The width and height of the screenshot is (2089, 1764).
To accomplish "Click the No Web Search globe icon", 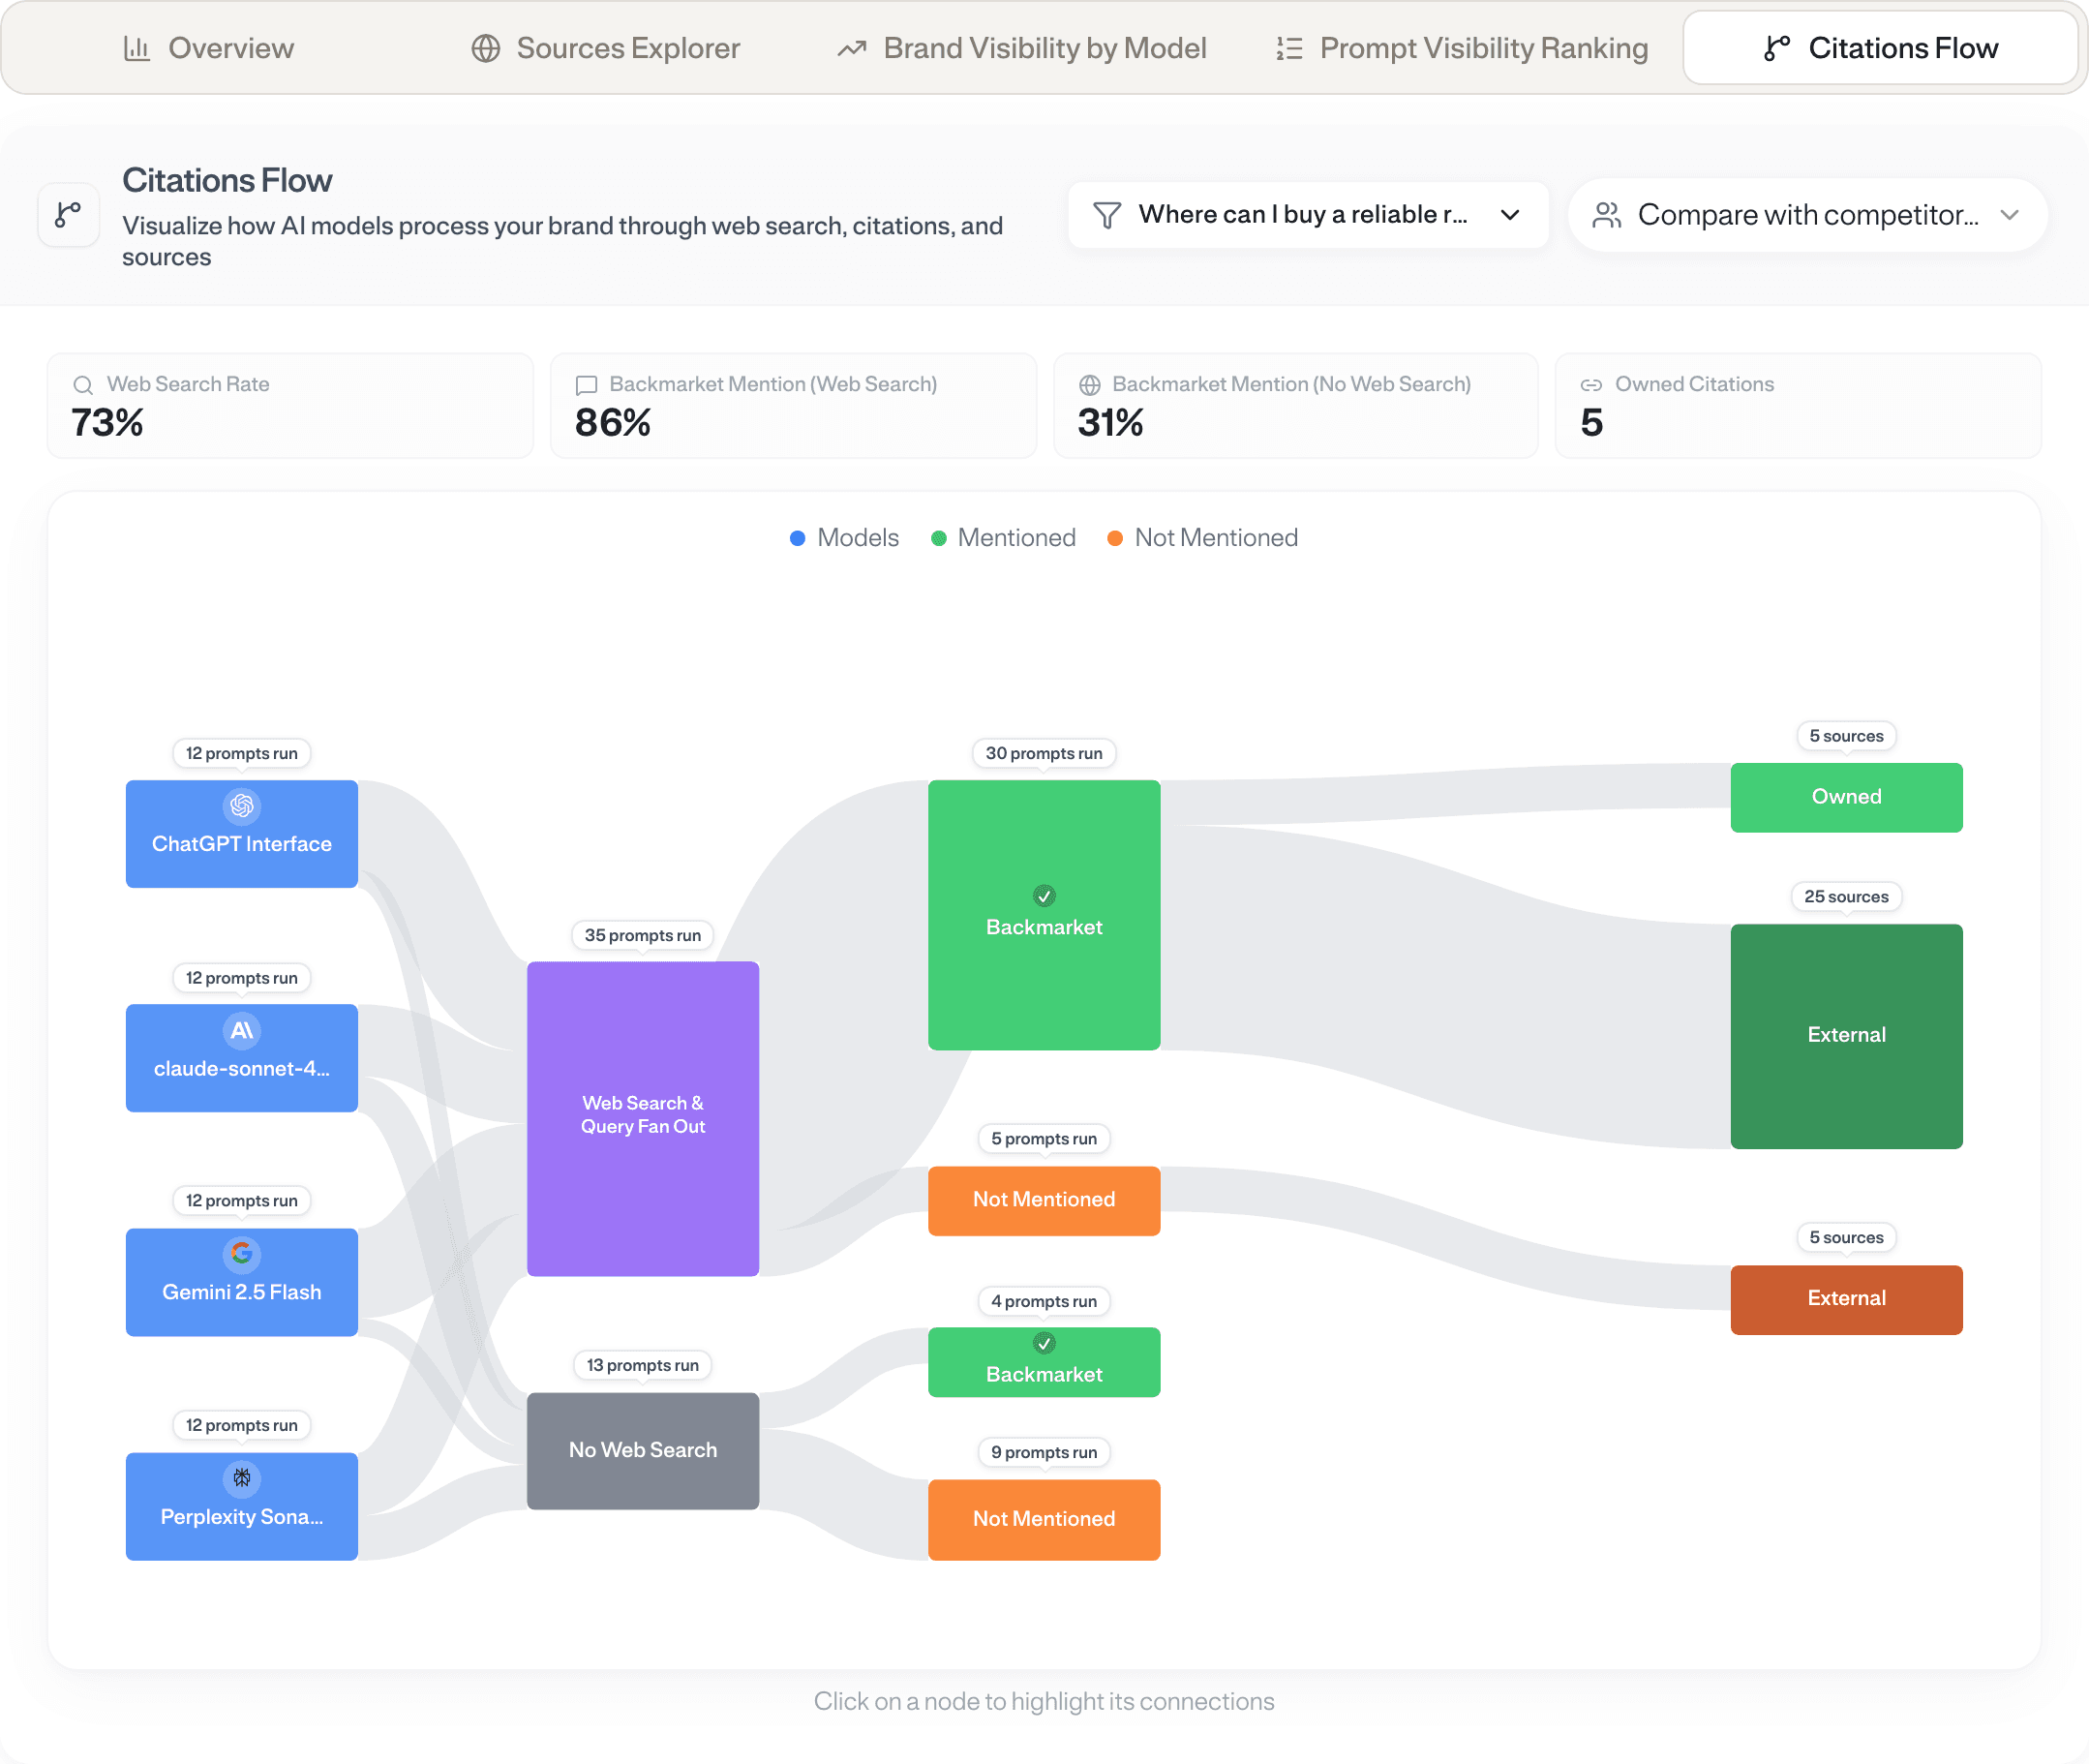I will pos(1090,385).
